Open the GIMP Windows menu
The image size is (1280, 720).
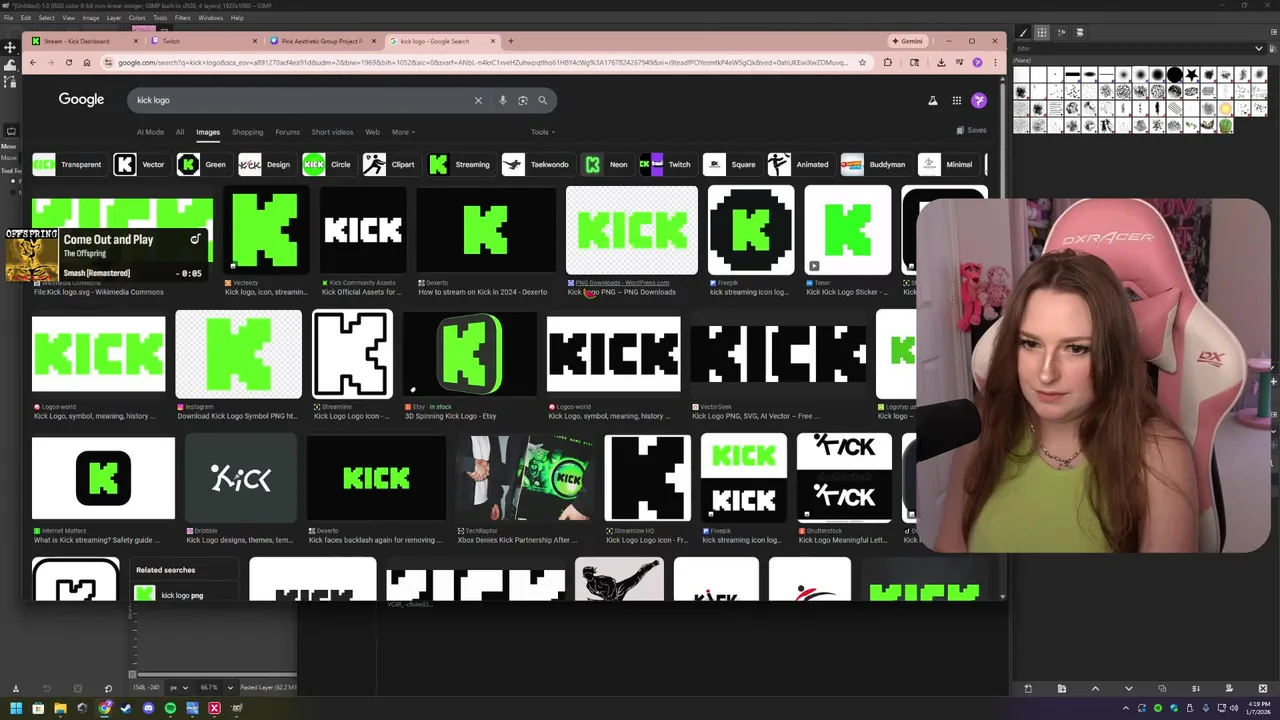(x=210, y=18)
